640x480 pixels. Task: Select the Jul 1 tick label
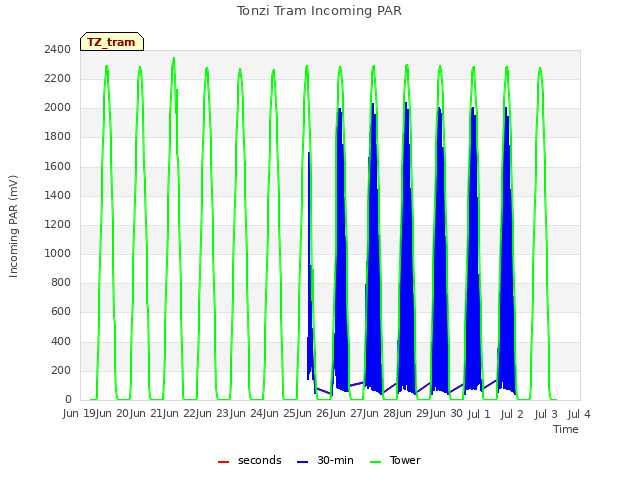click(479, 414)
